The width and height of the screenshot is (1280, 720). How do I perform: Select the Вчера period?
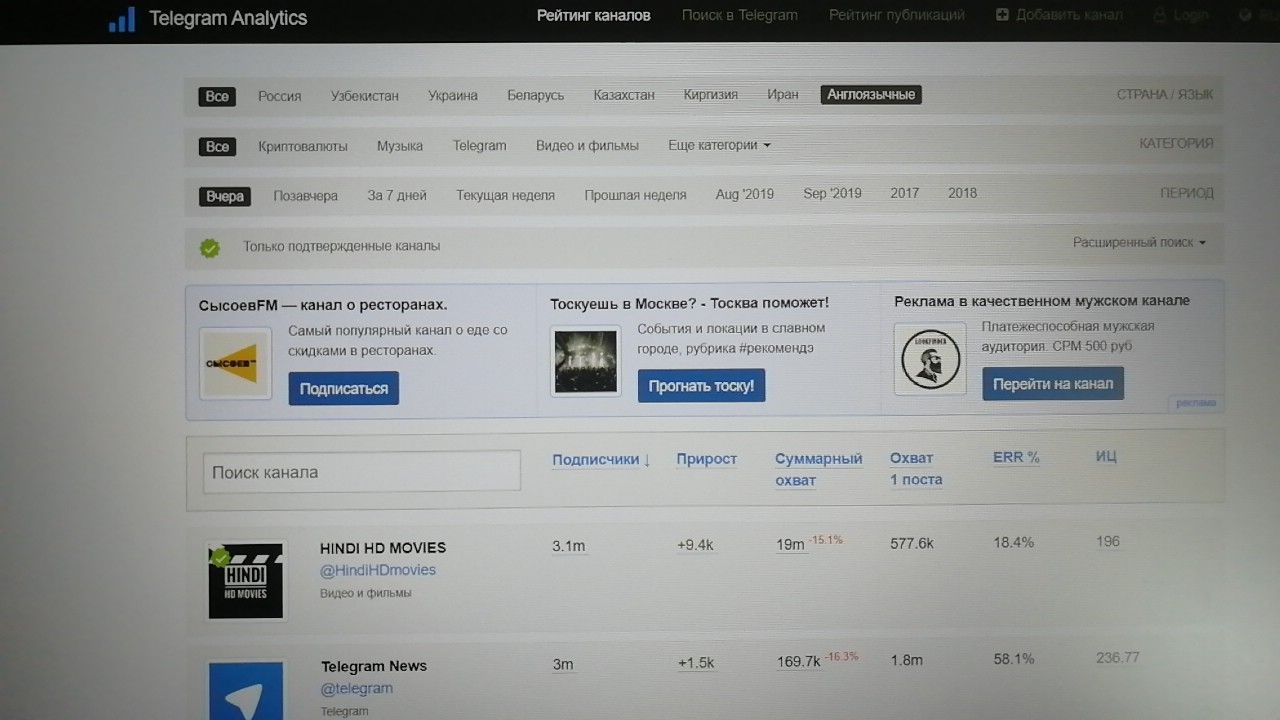point(225,196)
